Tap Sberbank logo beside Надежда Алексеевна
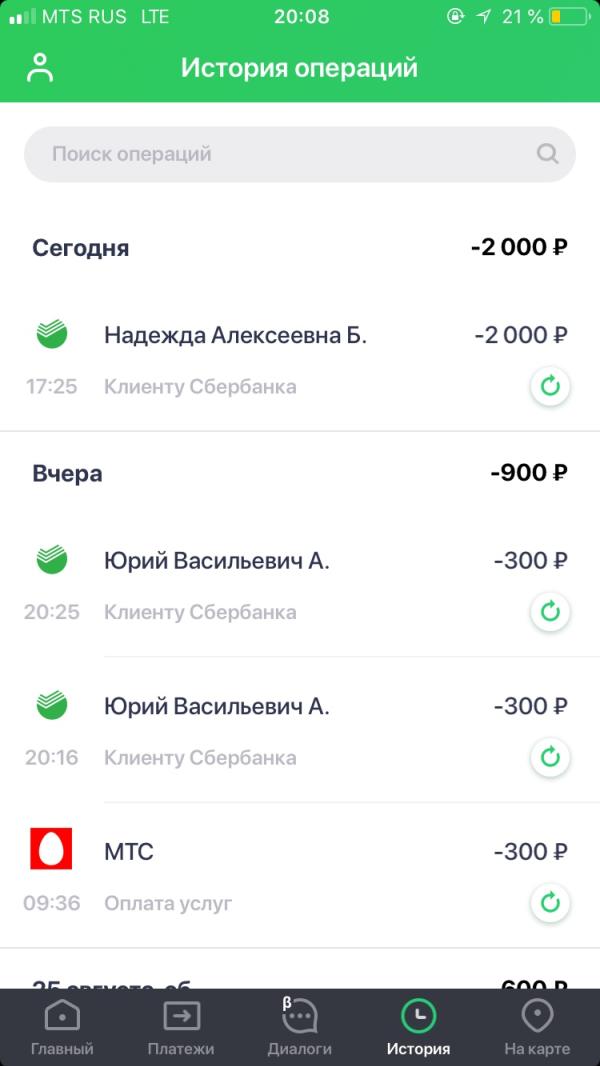Image resolution: width=600 pixels, height=1066 pixels. coord(52,334)
